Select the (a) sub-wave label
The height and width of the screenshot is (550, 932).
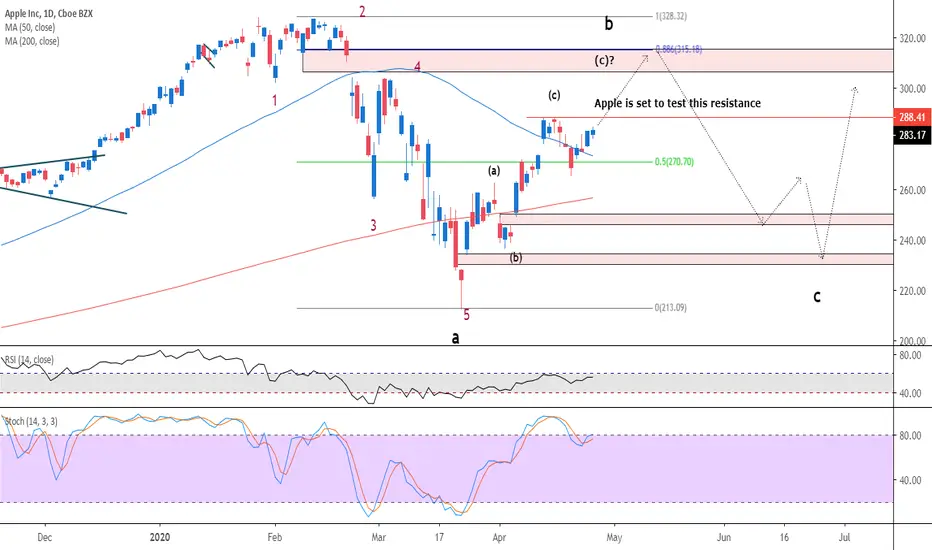pos(494,171)
